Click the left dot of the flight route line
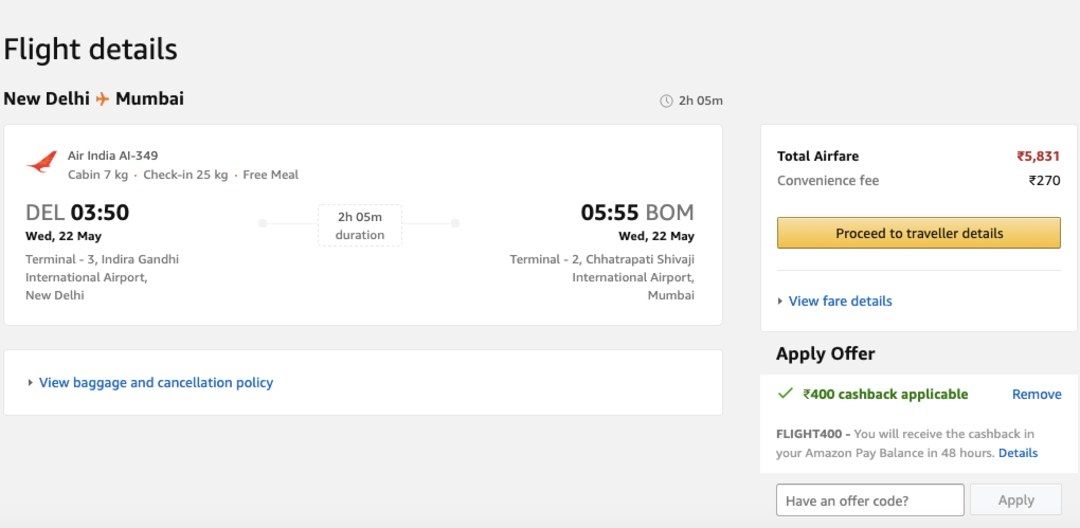This screenshot has height=528, width=1080. [262, 223]
